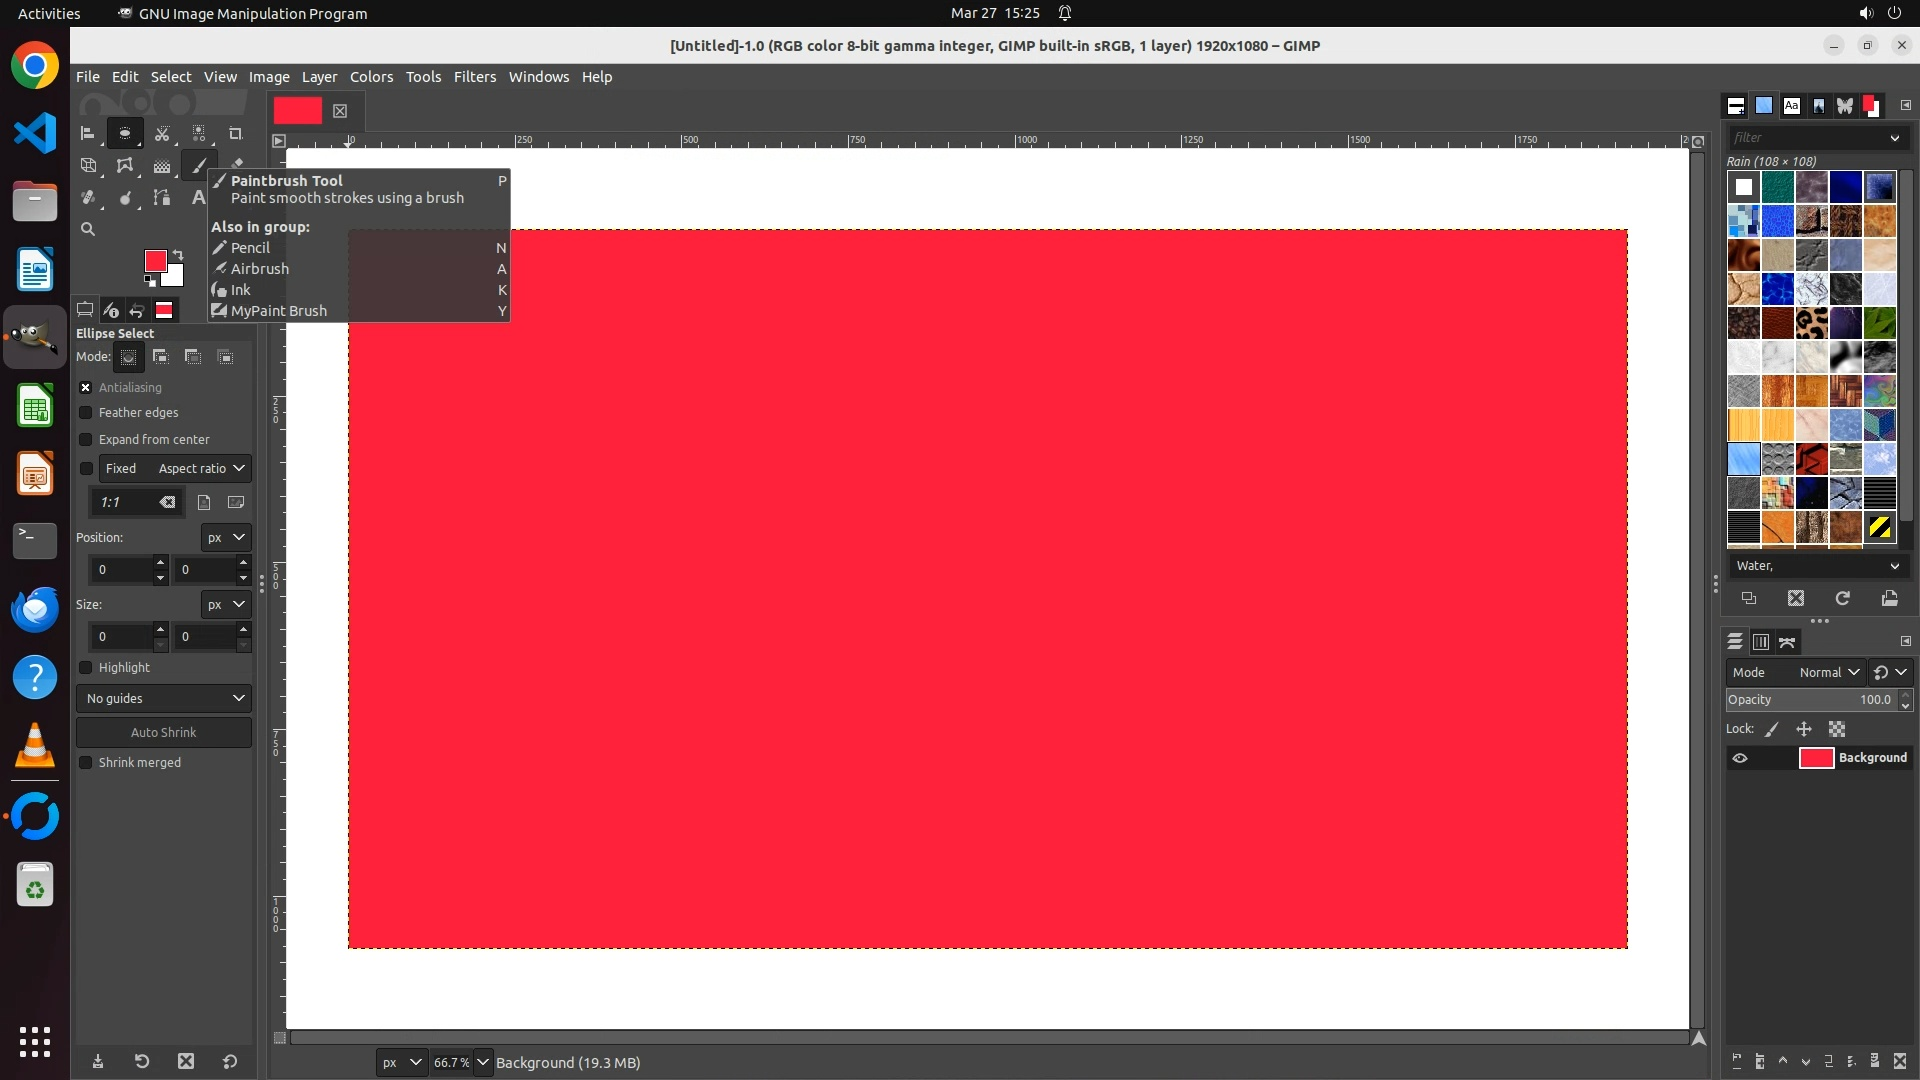This screenshot has width=1920, height=1080.
Task: Open the Filters menu
Action: [474, 77]
